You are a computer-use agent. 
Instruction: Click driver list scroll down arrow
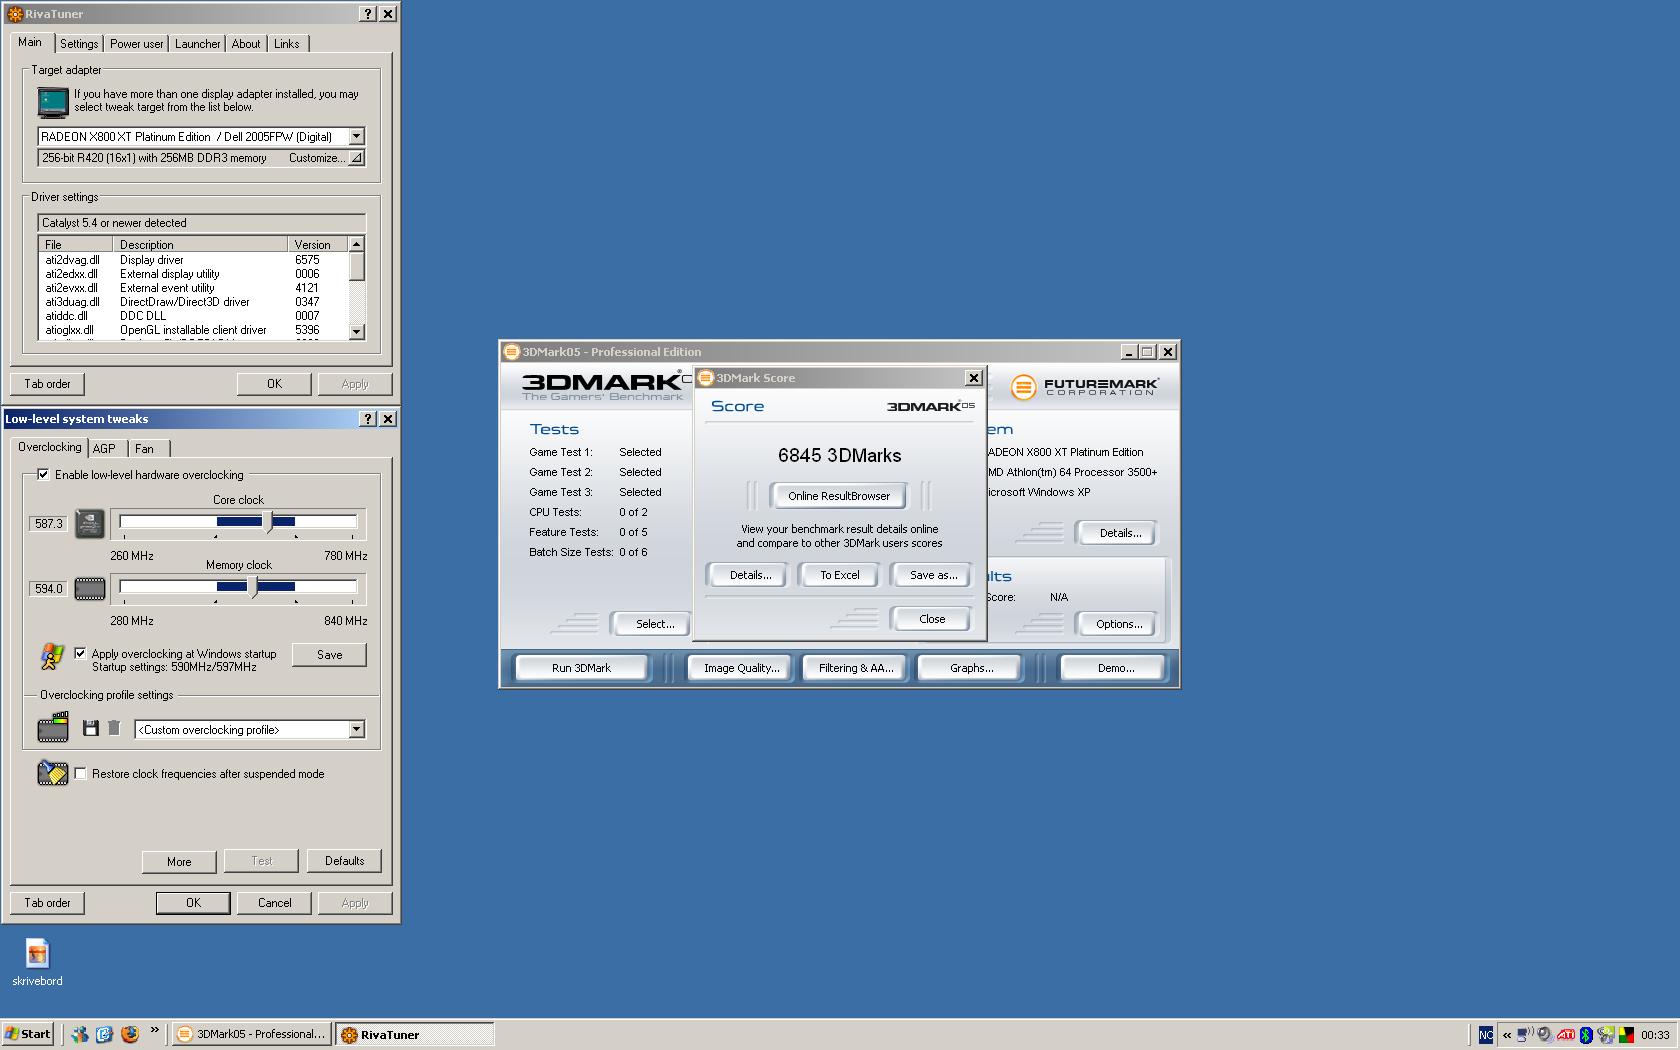357,332
